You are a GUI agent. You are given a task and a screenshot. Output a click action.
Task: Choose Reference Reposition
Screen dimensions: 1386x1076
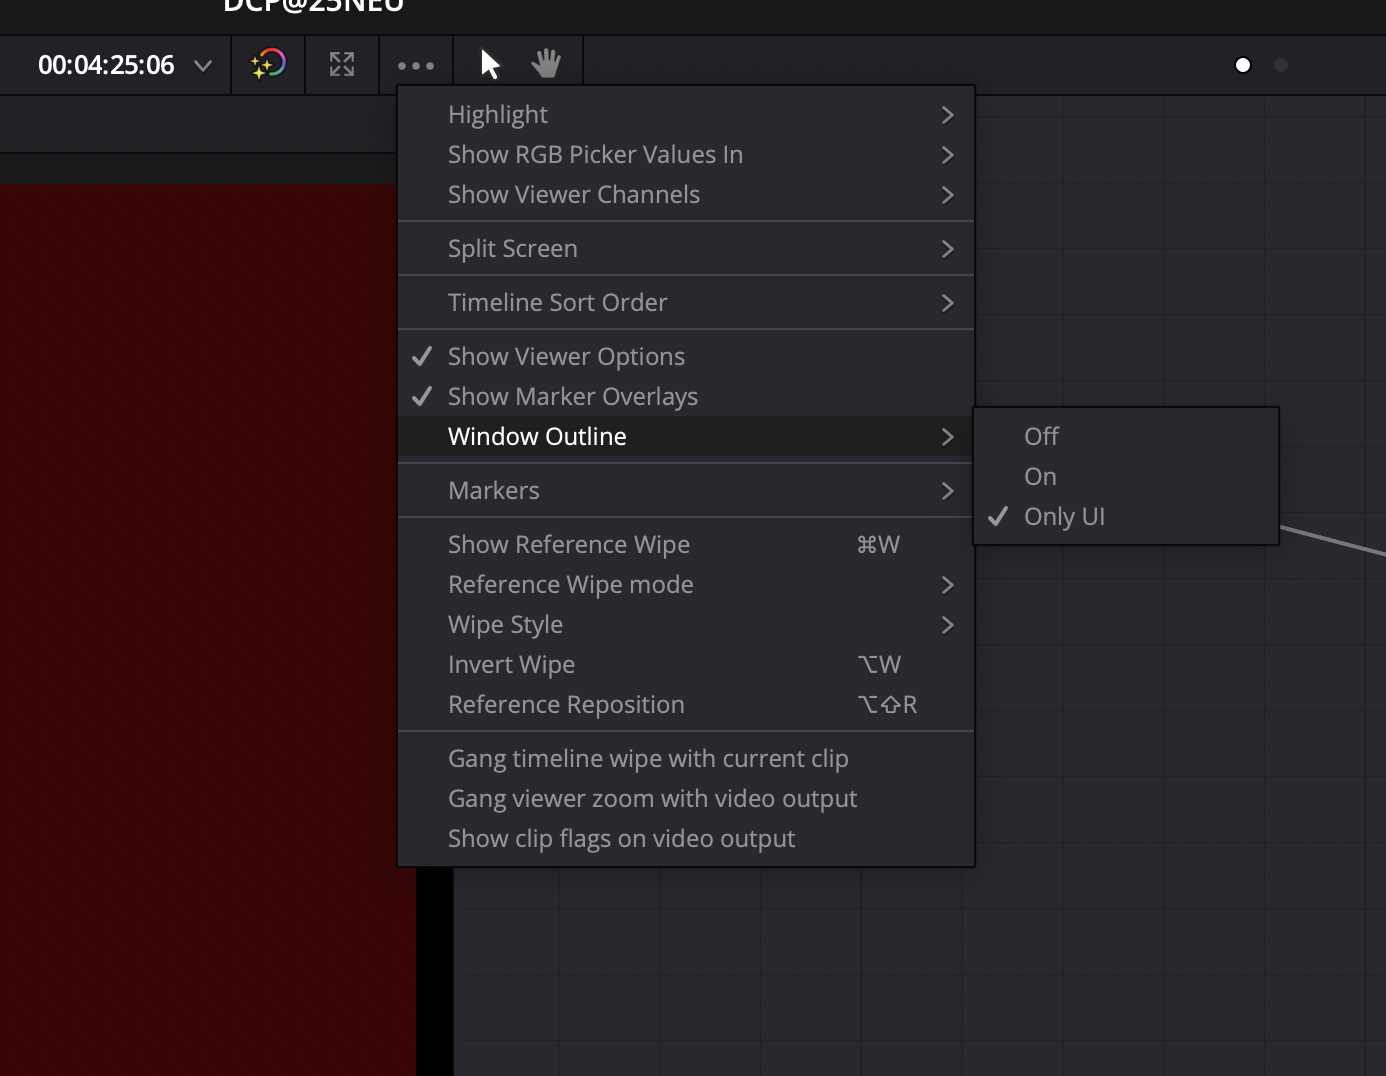point(686,705)
